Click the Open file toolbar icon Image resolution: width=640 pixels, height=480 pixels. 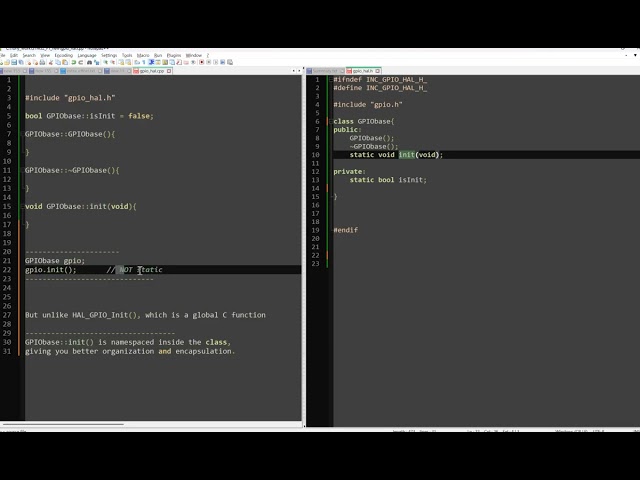coord(7,62)
